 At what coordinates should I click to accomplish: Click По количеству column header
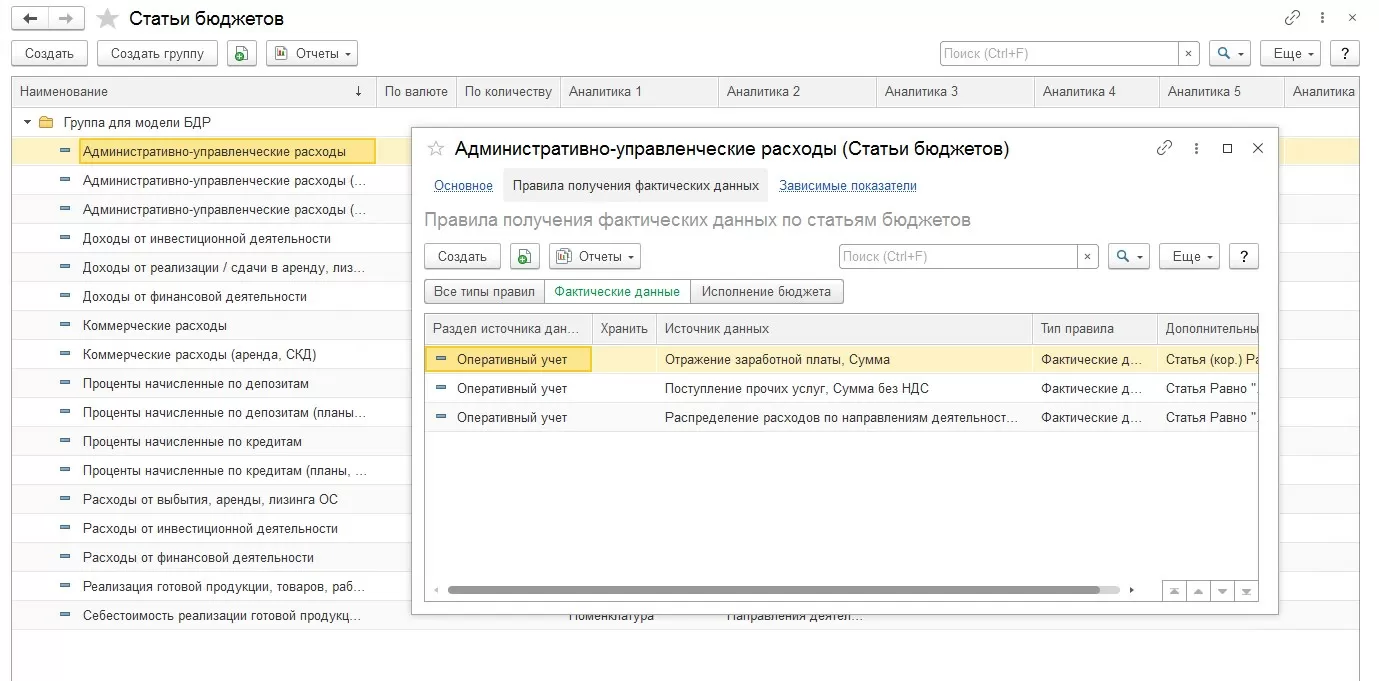(508, 91)
